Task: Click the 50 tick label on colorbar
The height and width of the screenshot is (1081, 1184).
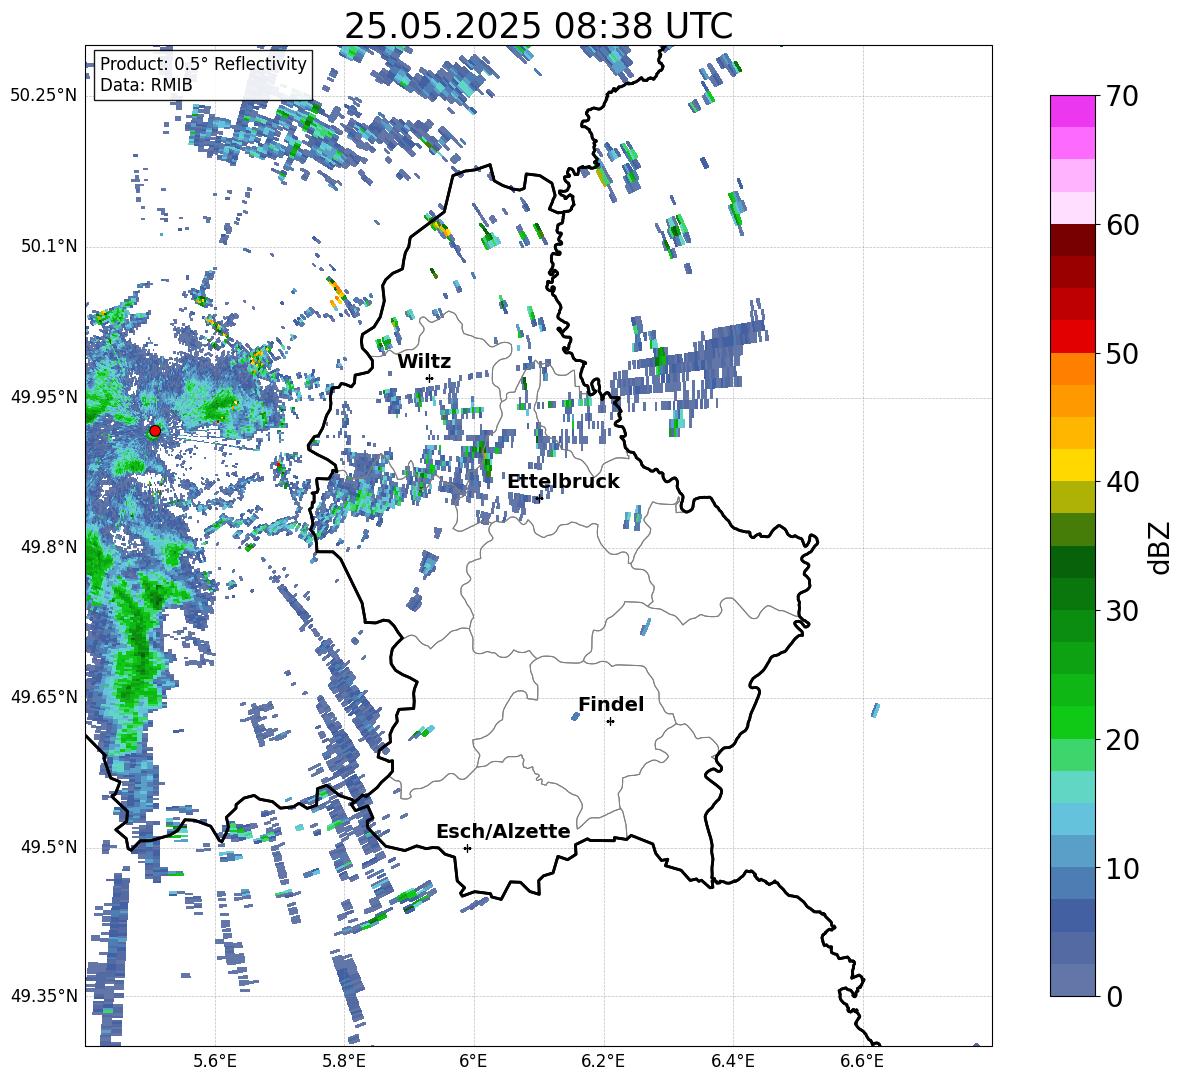Action: point(1121,353)
